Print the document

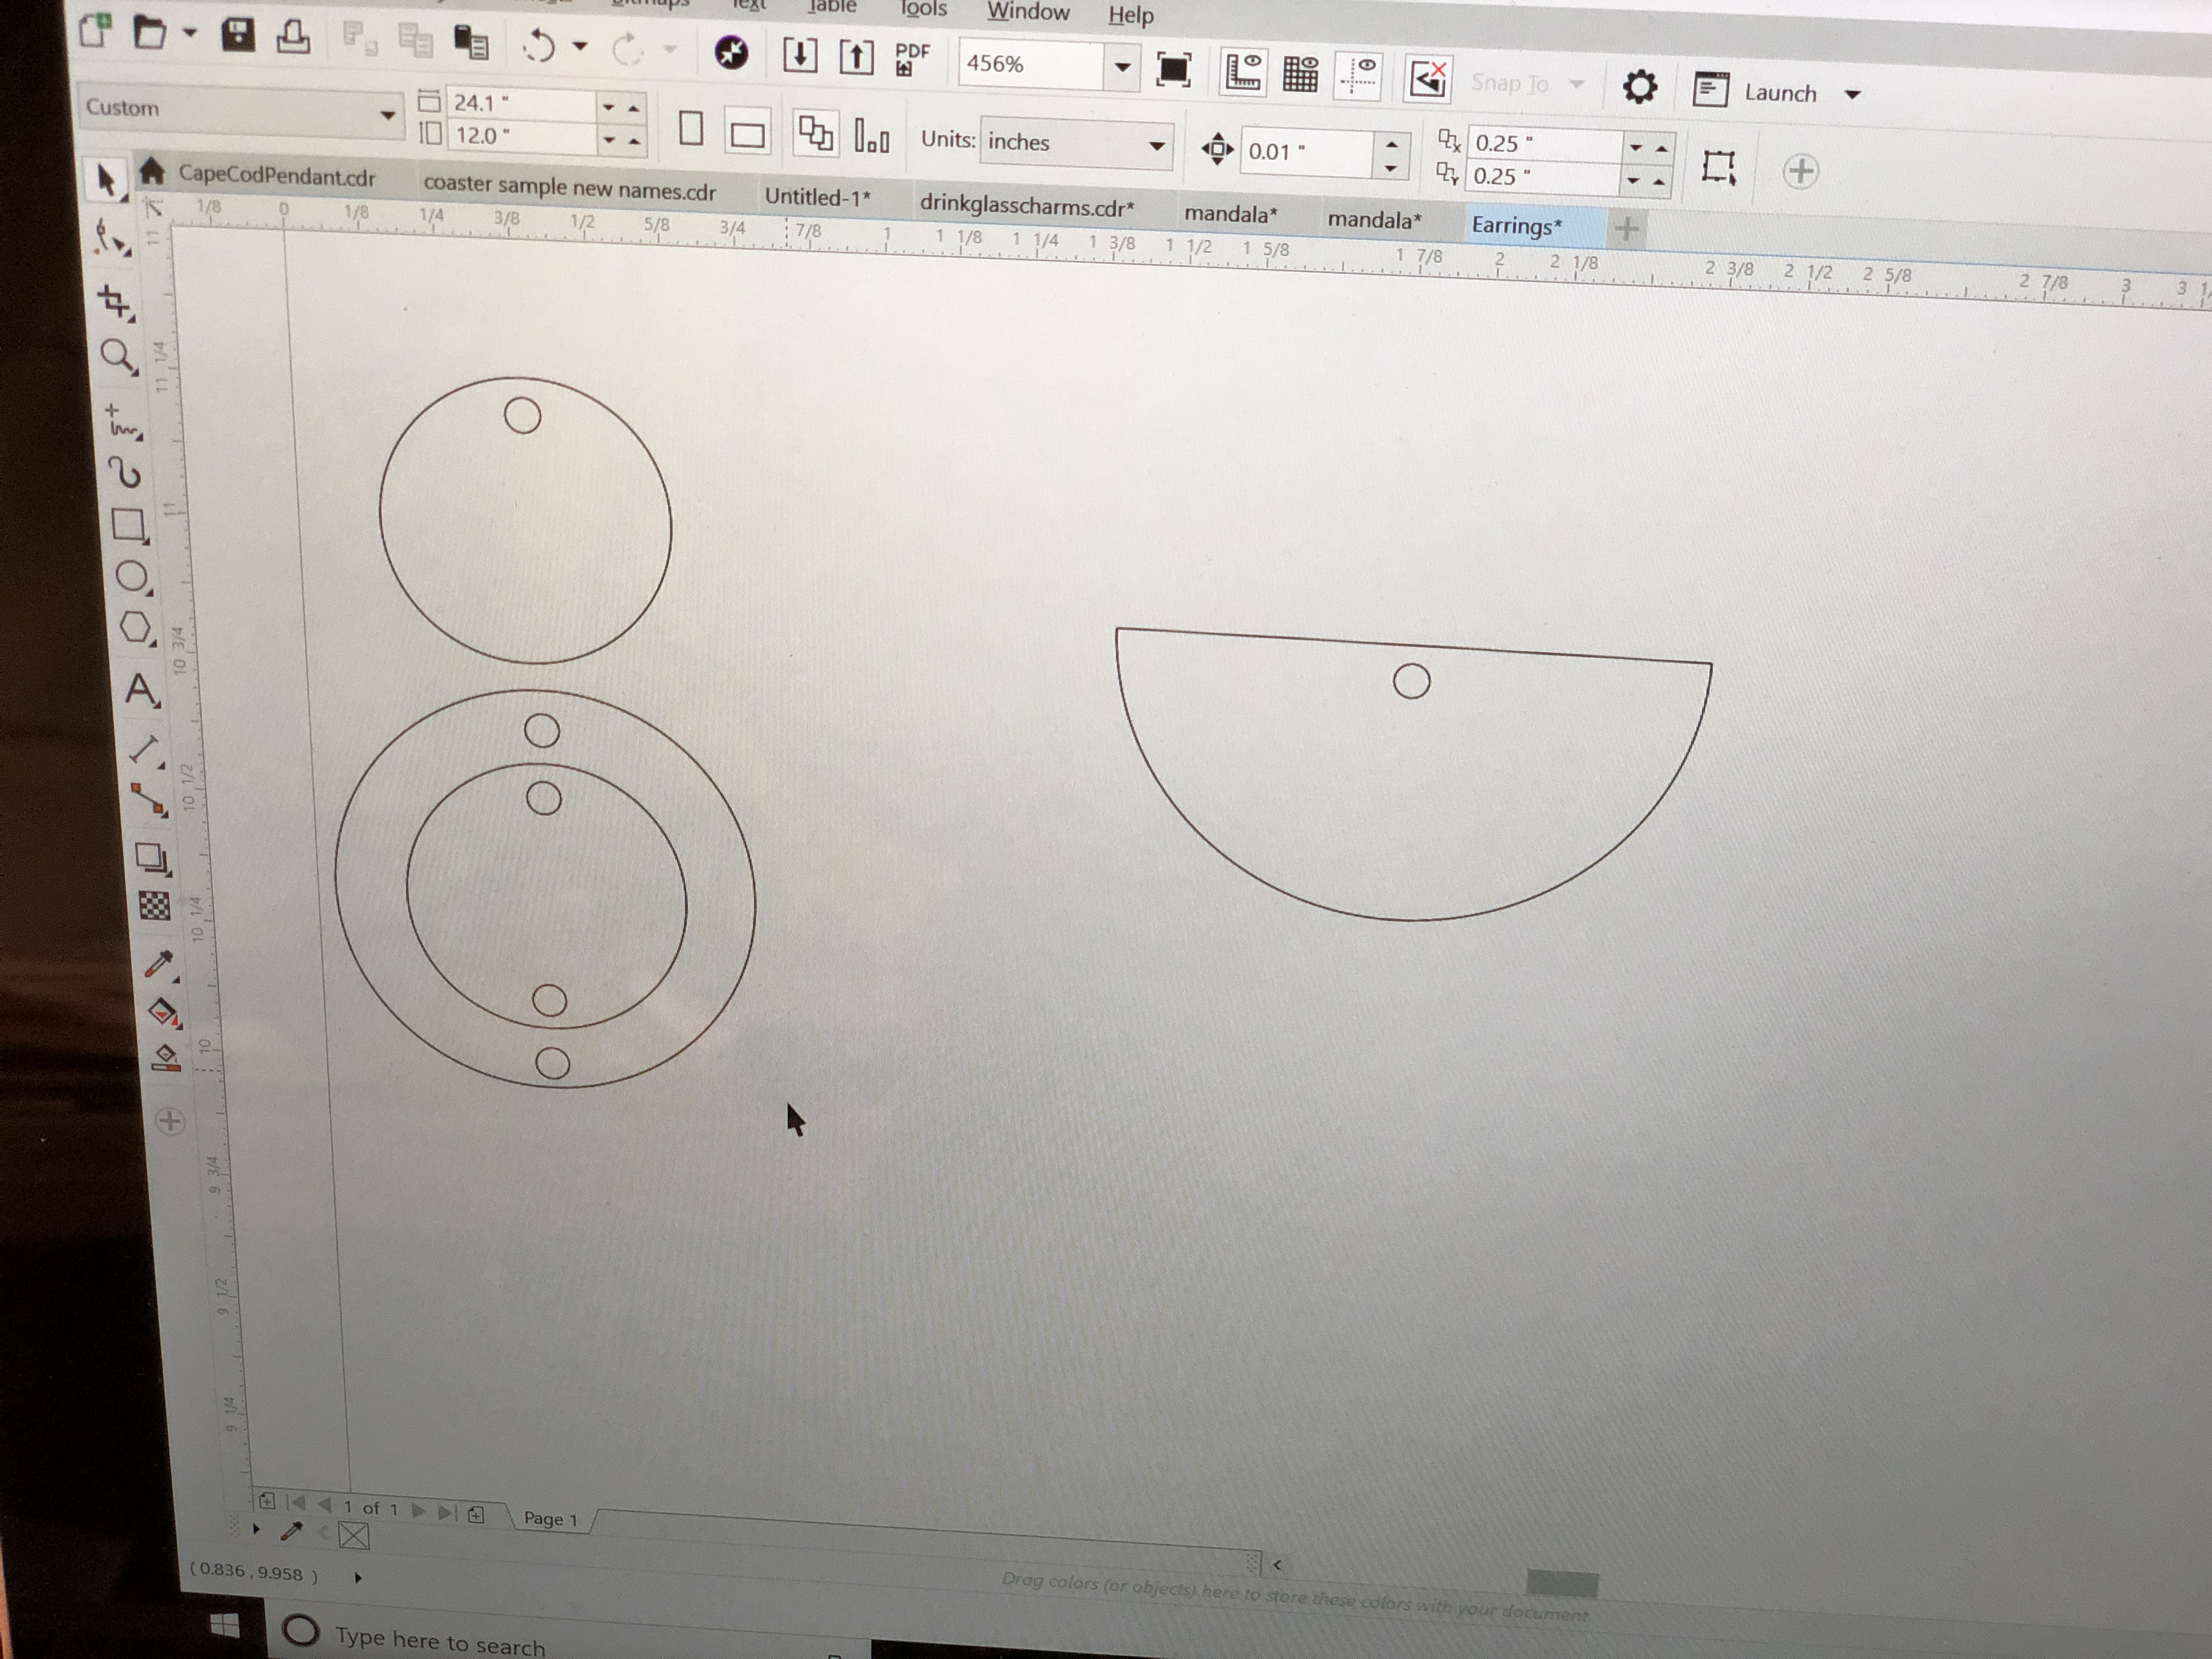point(293,37)
